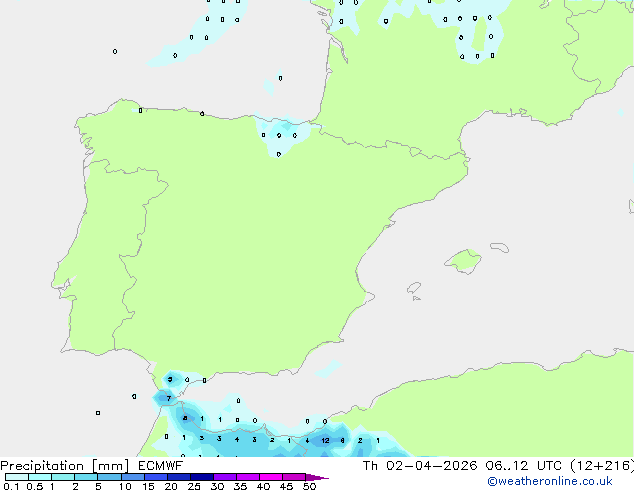Click the "Precipitation" title word
The width and height of the screenshot is (634, 490).
42,466
